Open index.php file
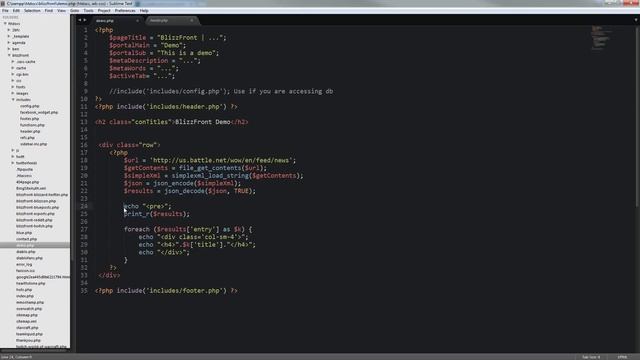The width and height of the screenshot is (640, 360). [25, 296]
